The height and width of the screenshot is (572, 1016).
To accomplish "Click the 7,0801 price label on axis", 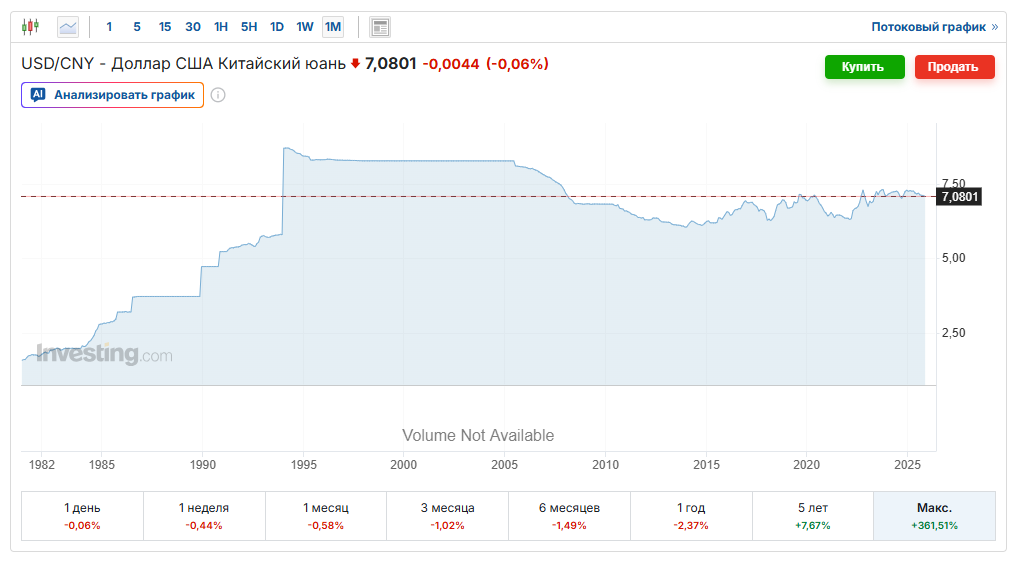I will pyautogui.click(x=958, y=197).
